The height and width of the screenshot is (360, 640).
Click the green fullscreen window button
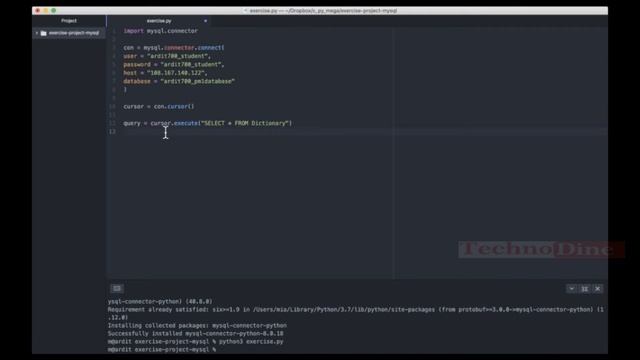pyautogui.click(x=53, y=11)
